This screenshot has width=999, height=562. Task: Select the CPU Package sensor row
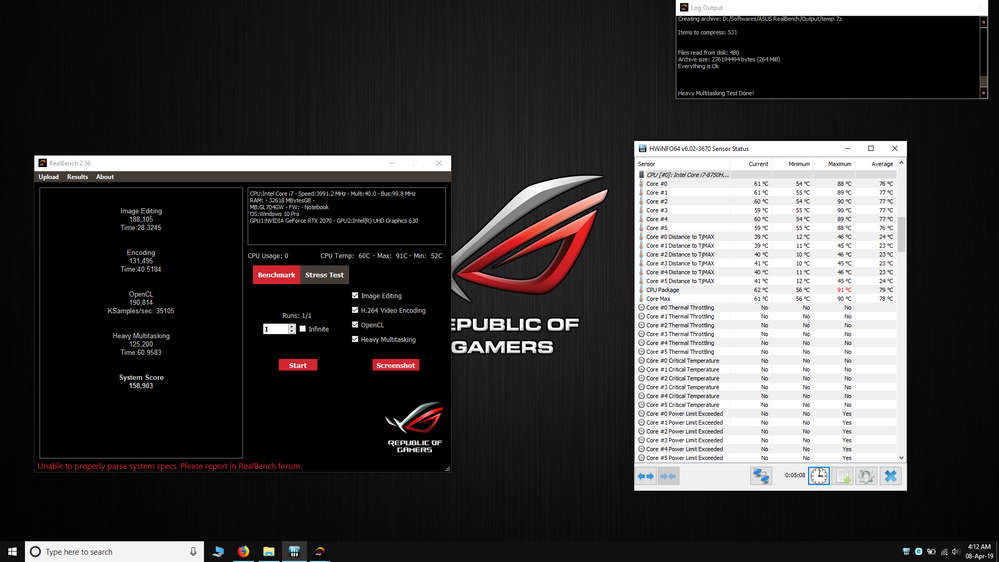[766, 290]
